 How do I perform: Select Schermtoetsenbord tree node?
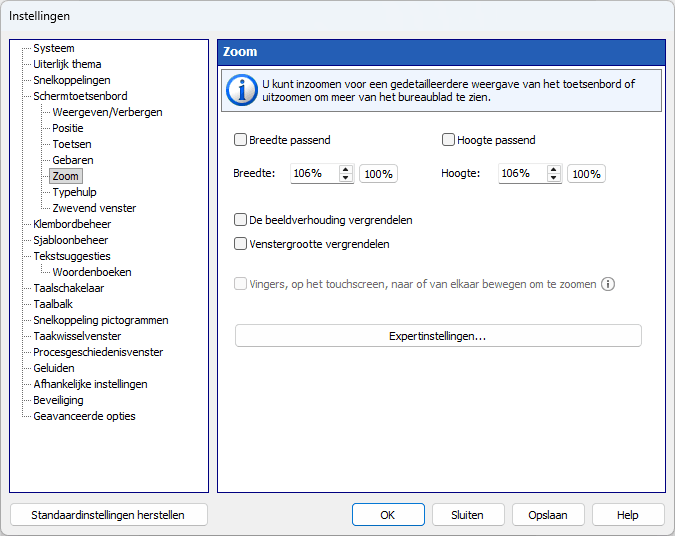pos(81,96)
